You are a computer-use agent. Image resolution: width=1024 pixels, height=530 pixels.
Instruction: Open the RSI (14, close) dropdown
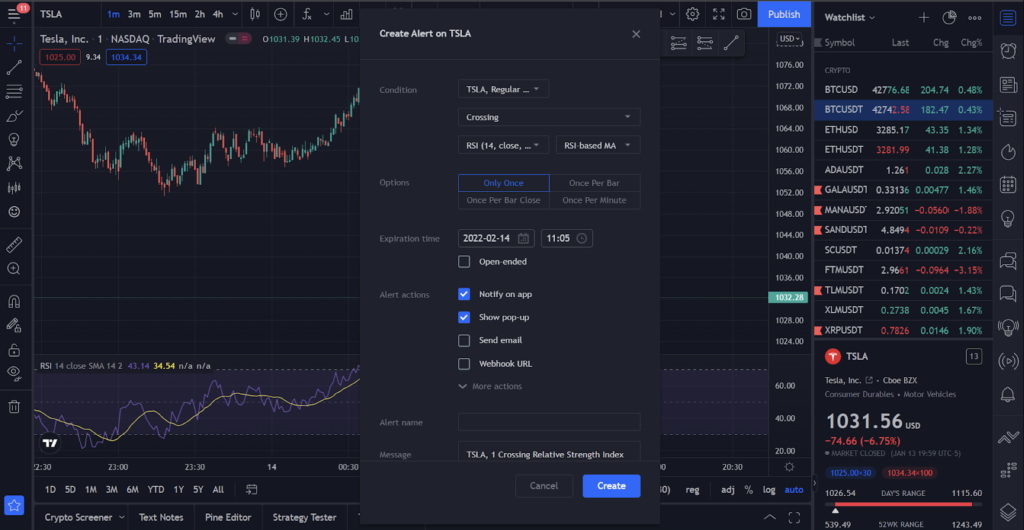click(x=504, y=145)
